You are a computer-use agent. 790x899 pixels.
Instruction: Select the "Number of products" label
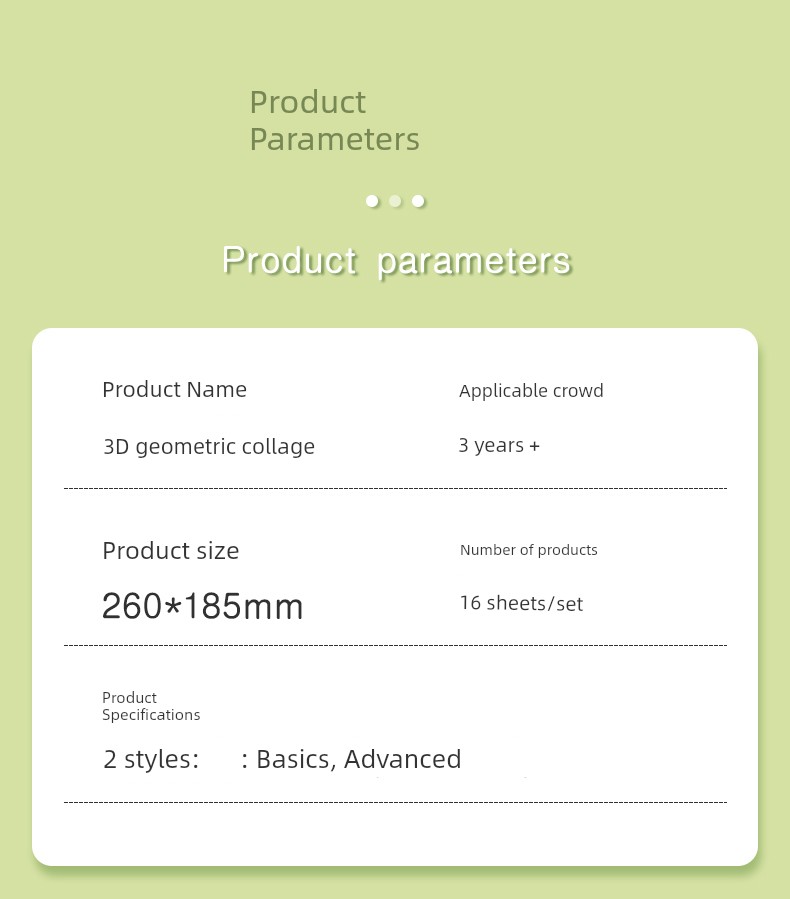coord(529,550)
